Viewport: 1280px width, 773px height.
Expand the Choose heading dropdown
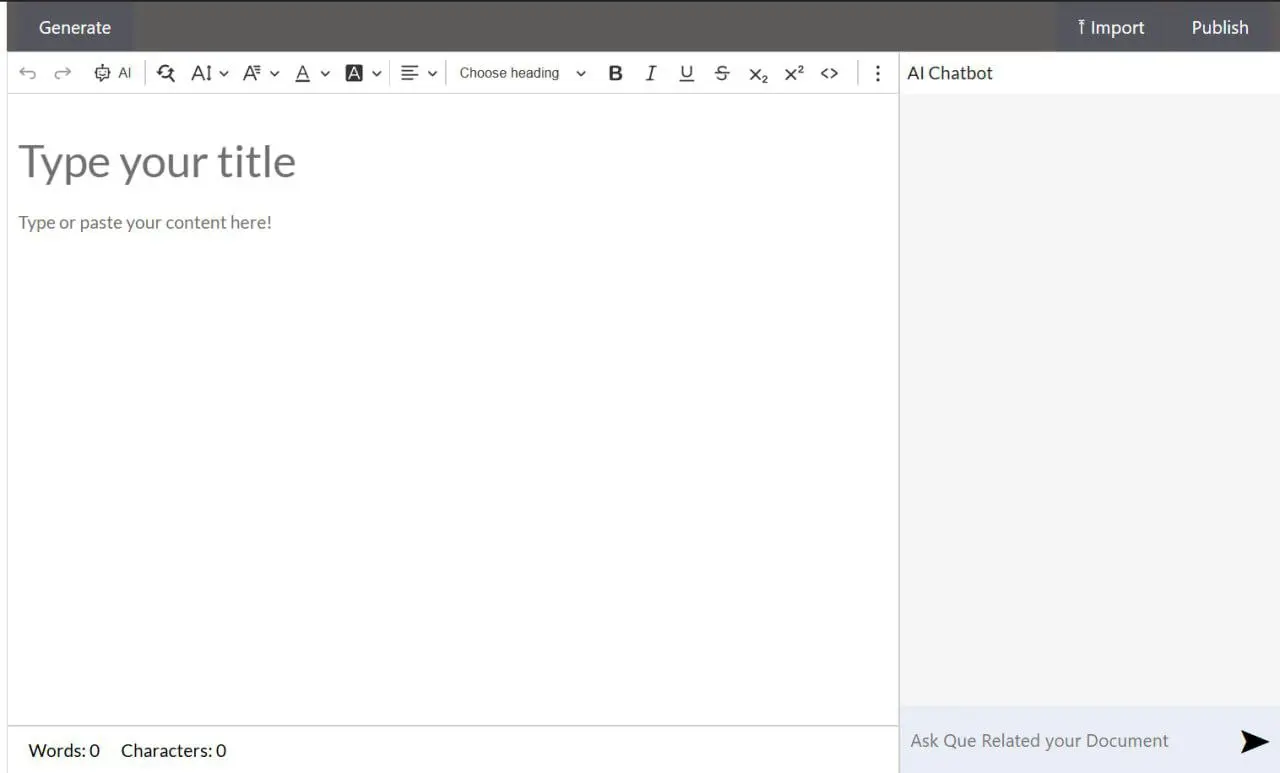(522, 73)
